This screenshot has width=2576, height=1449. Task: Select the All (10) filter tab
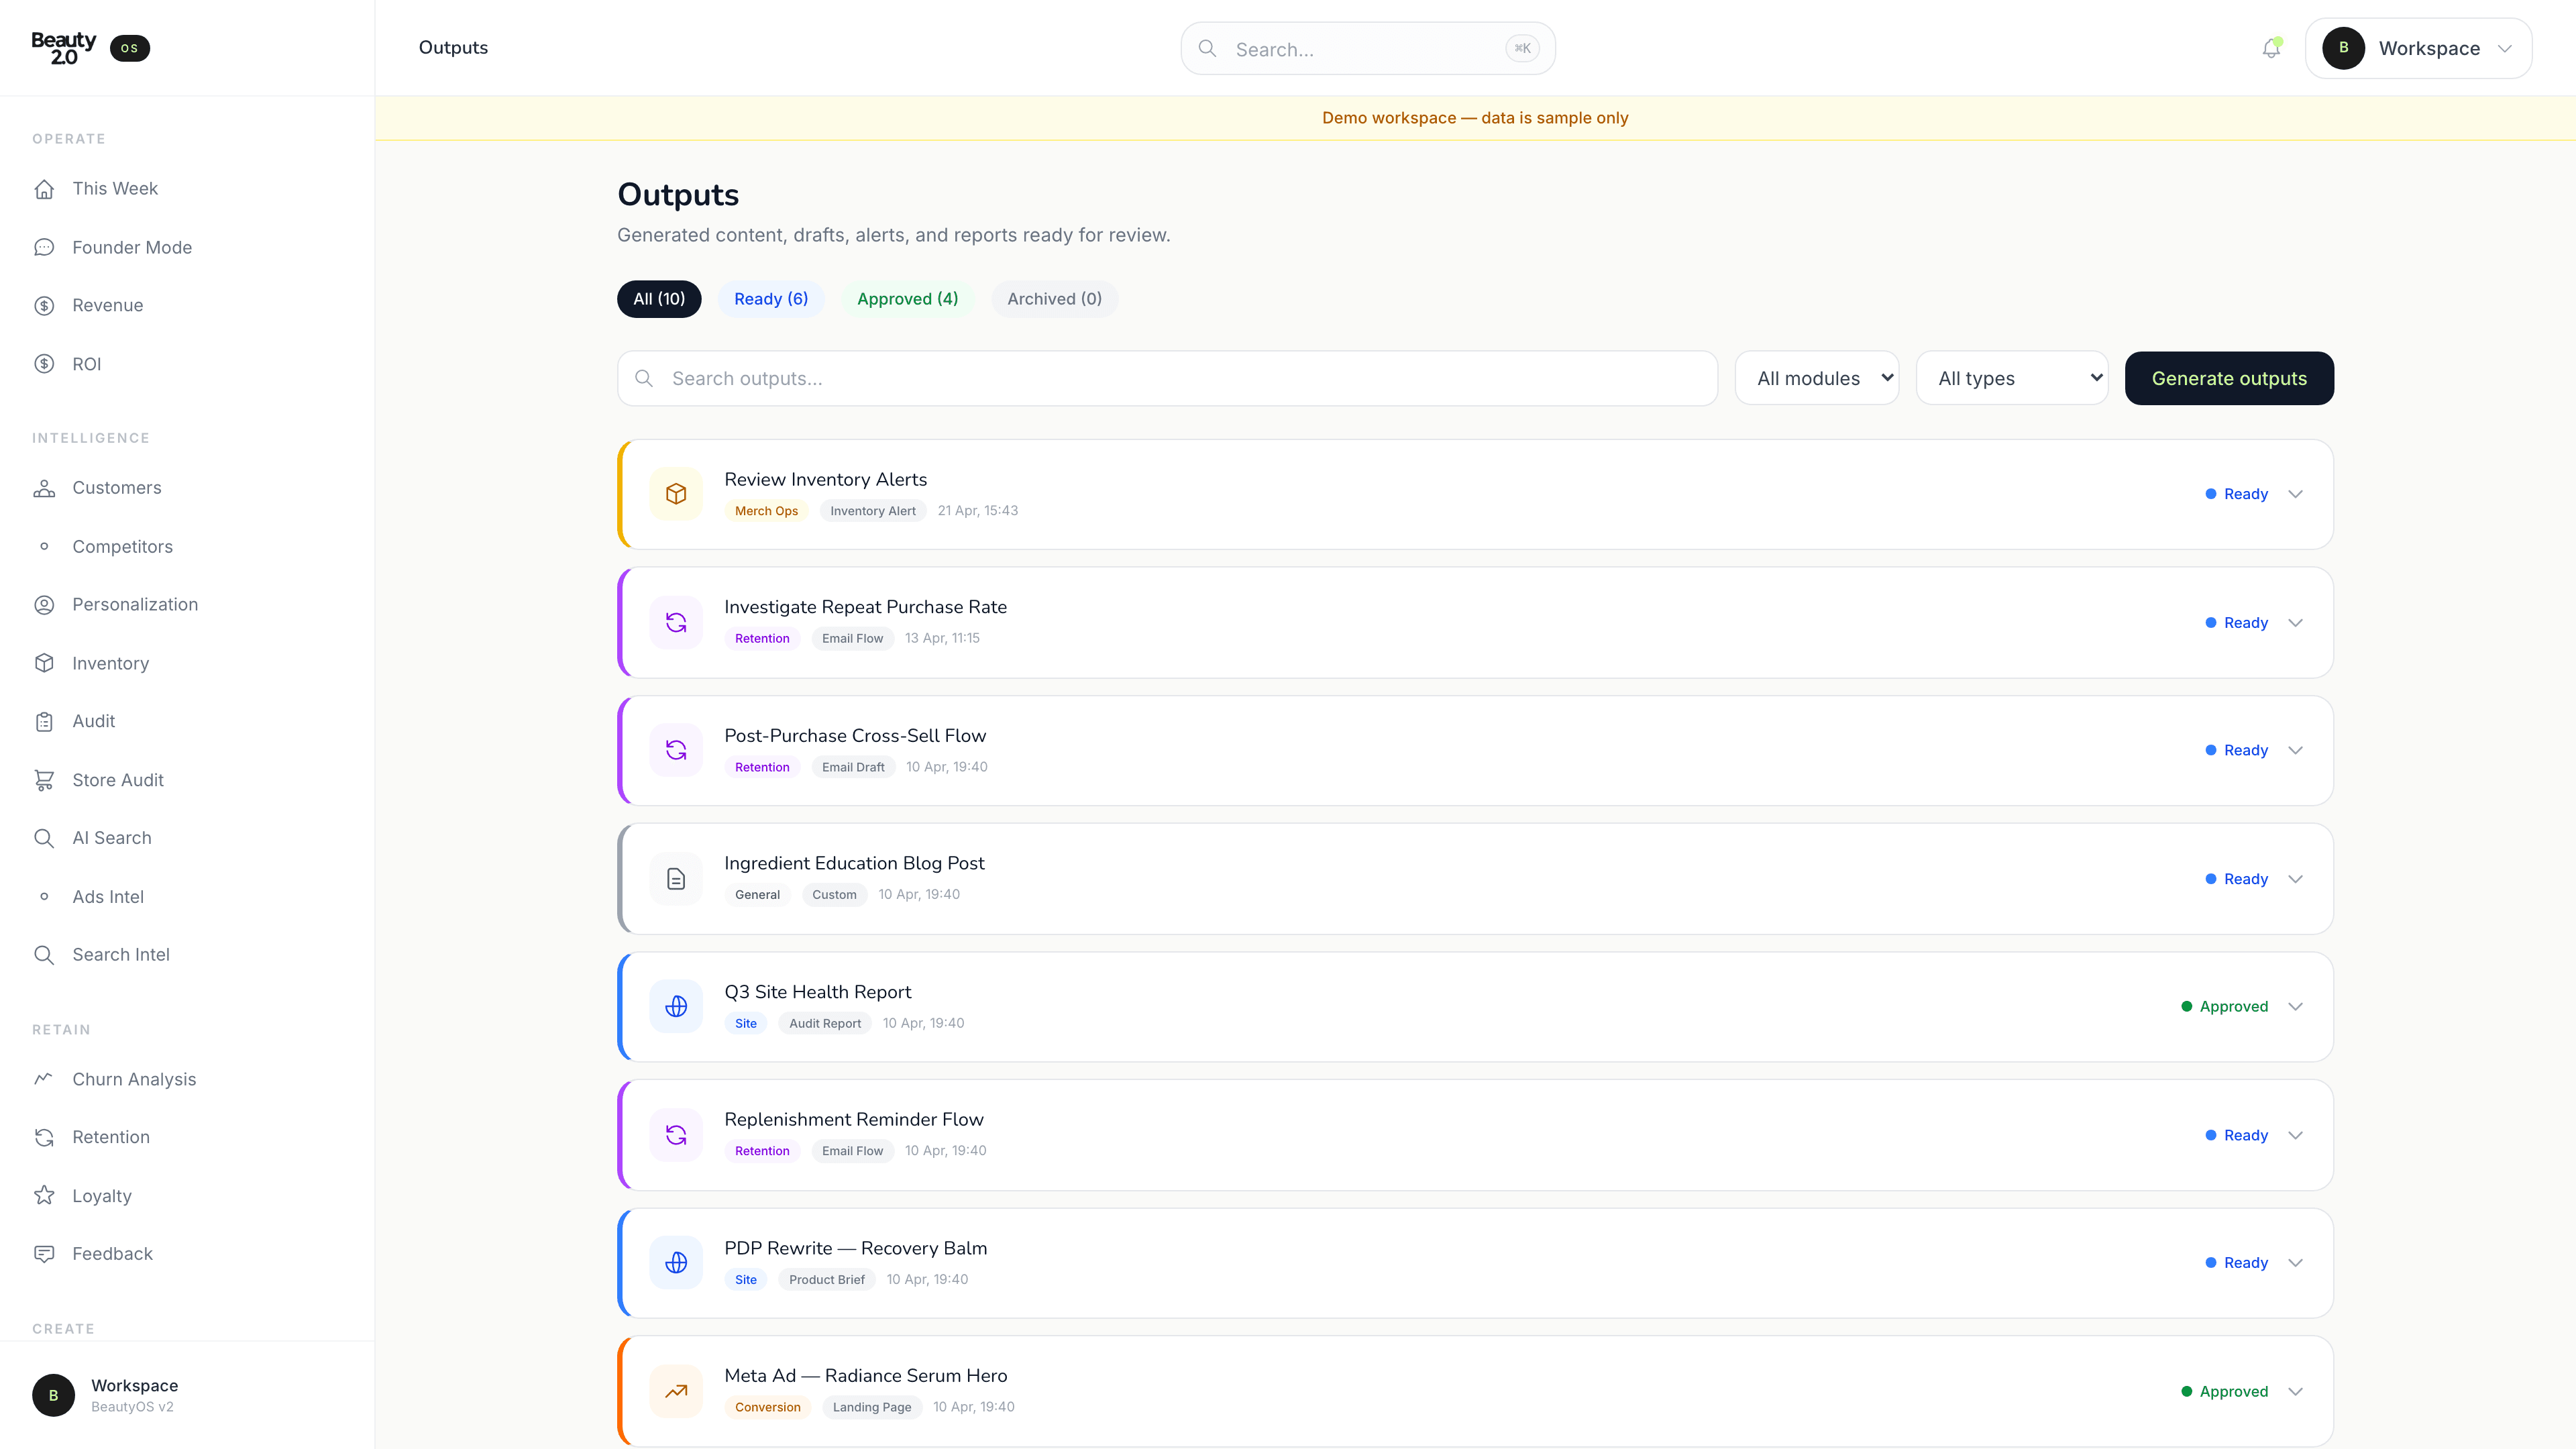coord(659,299)
